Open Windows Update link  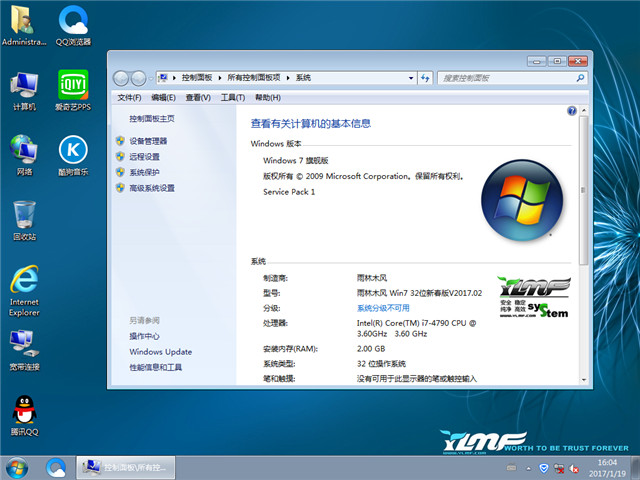(160, 352)
